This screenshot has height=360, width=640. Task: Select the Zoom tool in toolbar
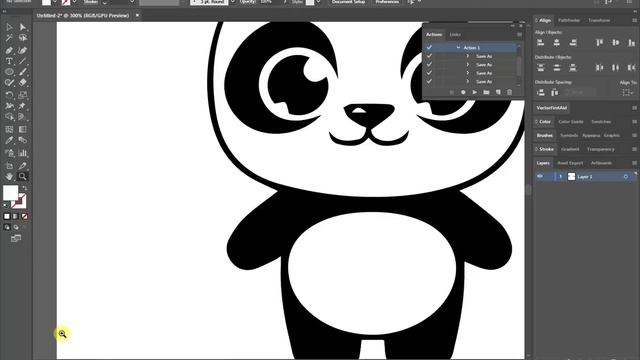(x=23, y=176)
